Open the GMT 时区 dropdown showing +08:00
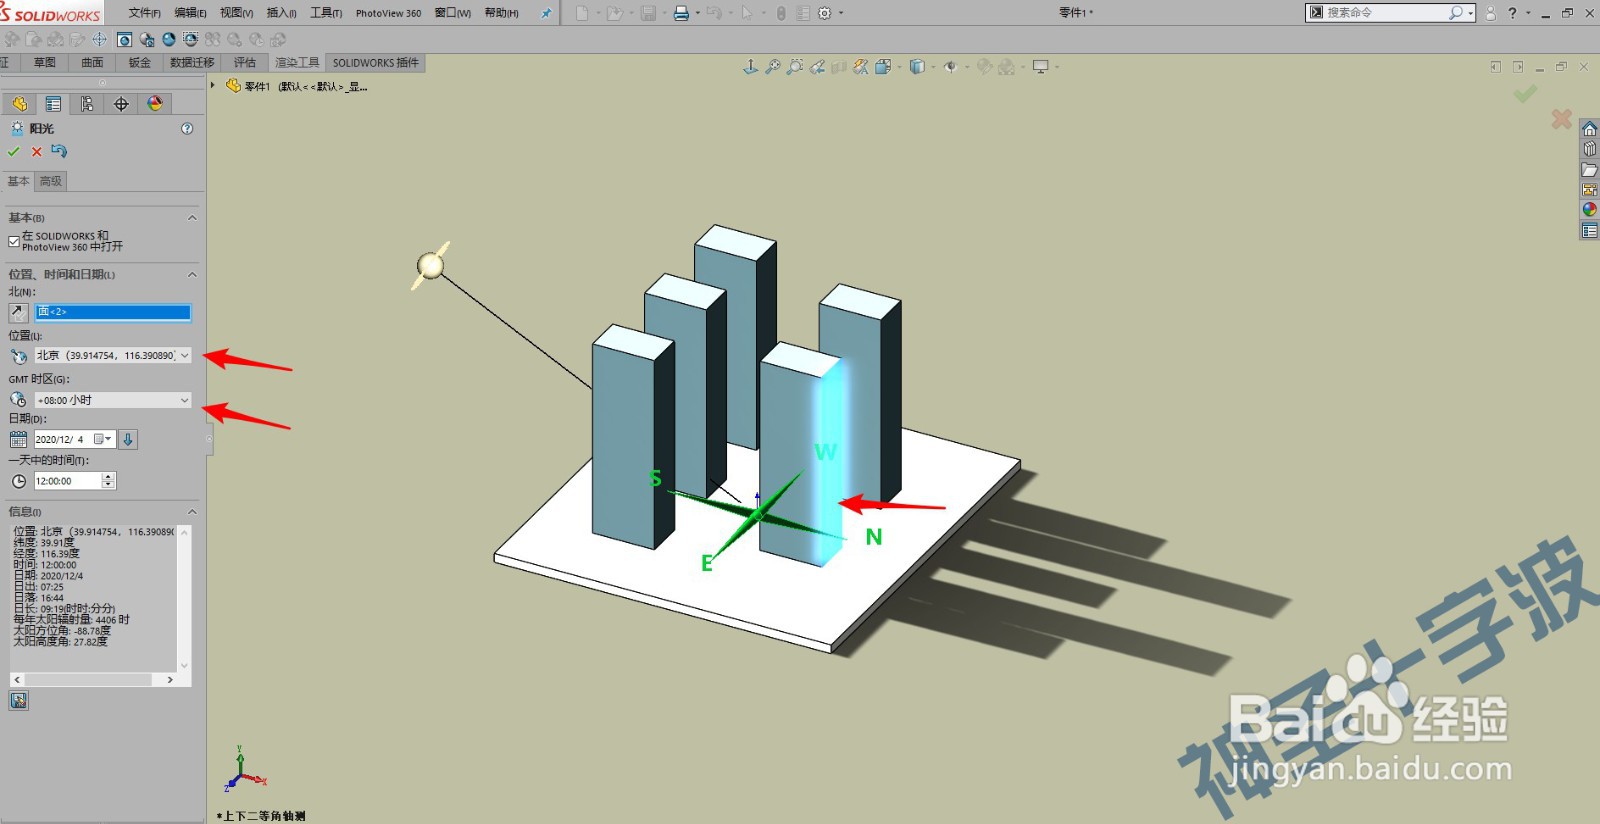The width and height of the screenshot is (1600, 824). (184, 400)
